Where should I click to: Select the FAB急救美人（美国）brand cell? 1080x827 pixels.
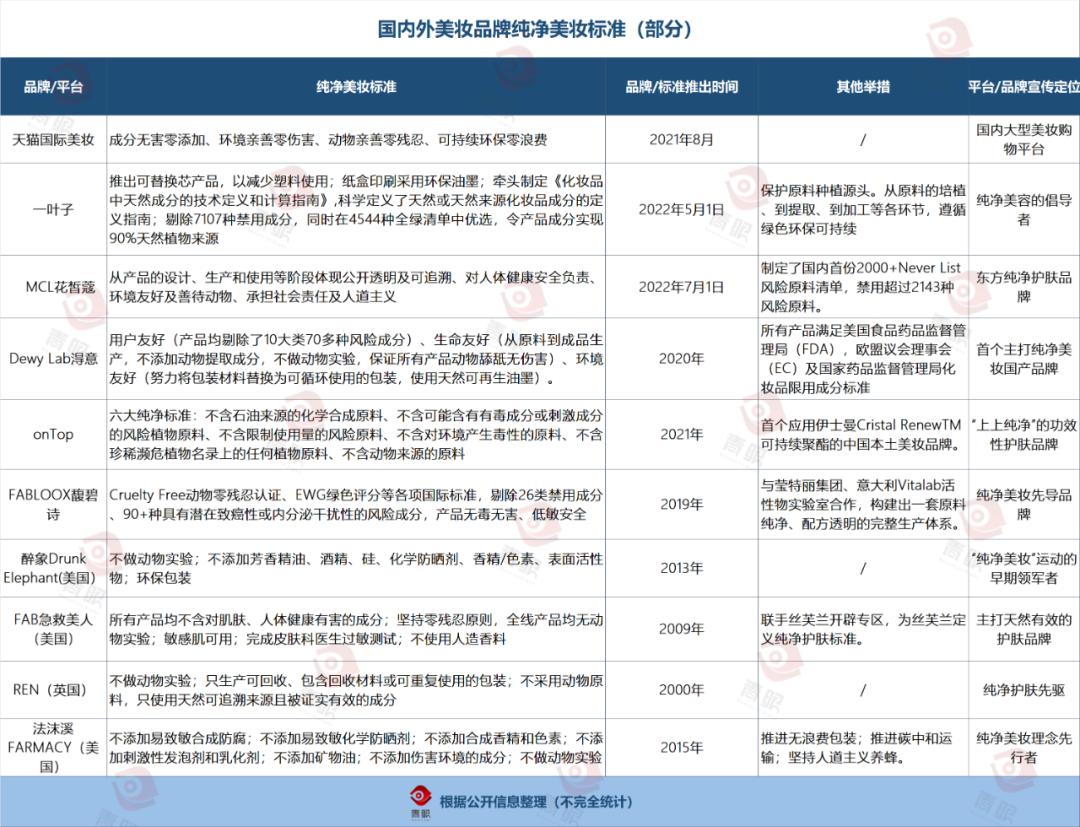click(53, 629)
